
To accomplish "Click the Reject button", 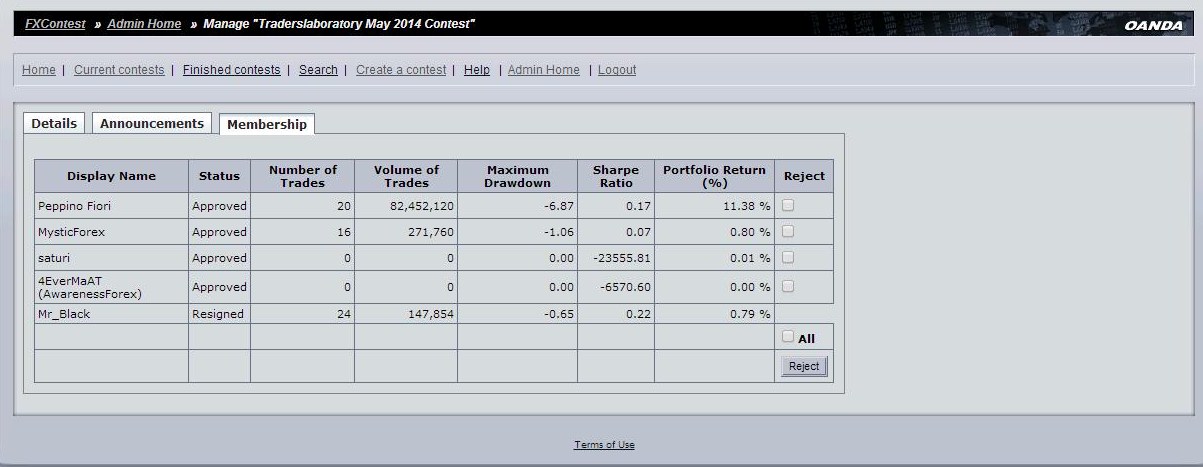I will pos(804,366).
